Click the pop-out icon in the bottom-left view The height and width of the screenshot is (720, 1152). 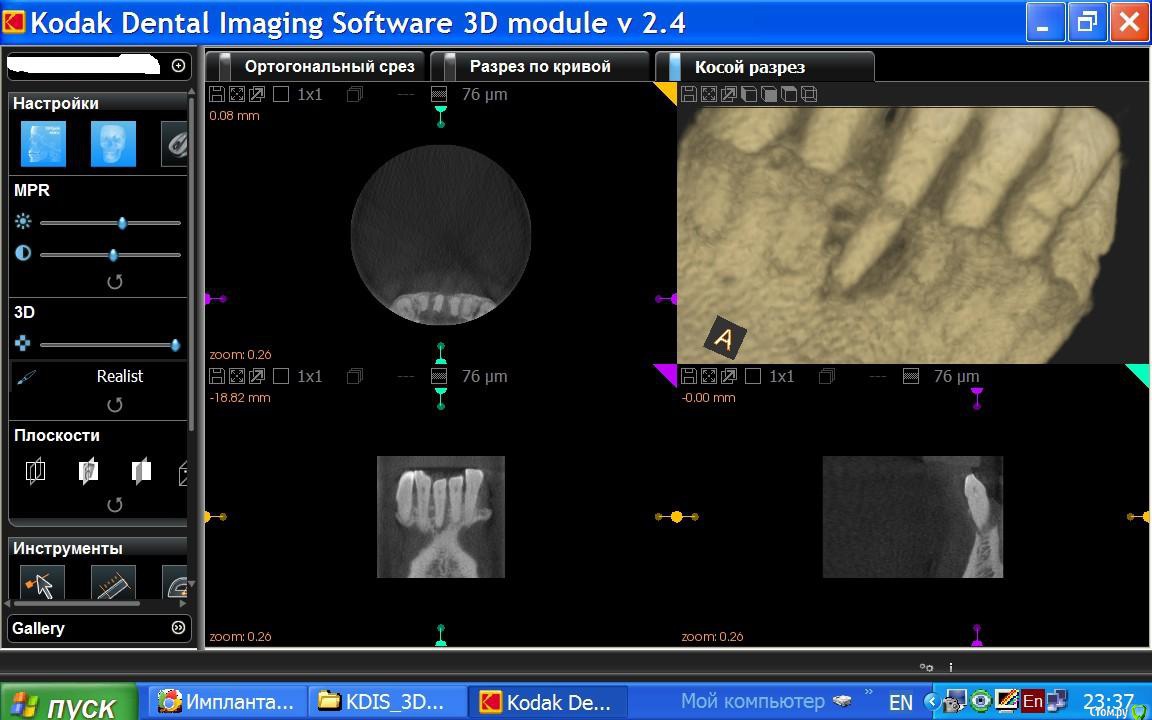pos(257,376)
